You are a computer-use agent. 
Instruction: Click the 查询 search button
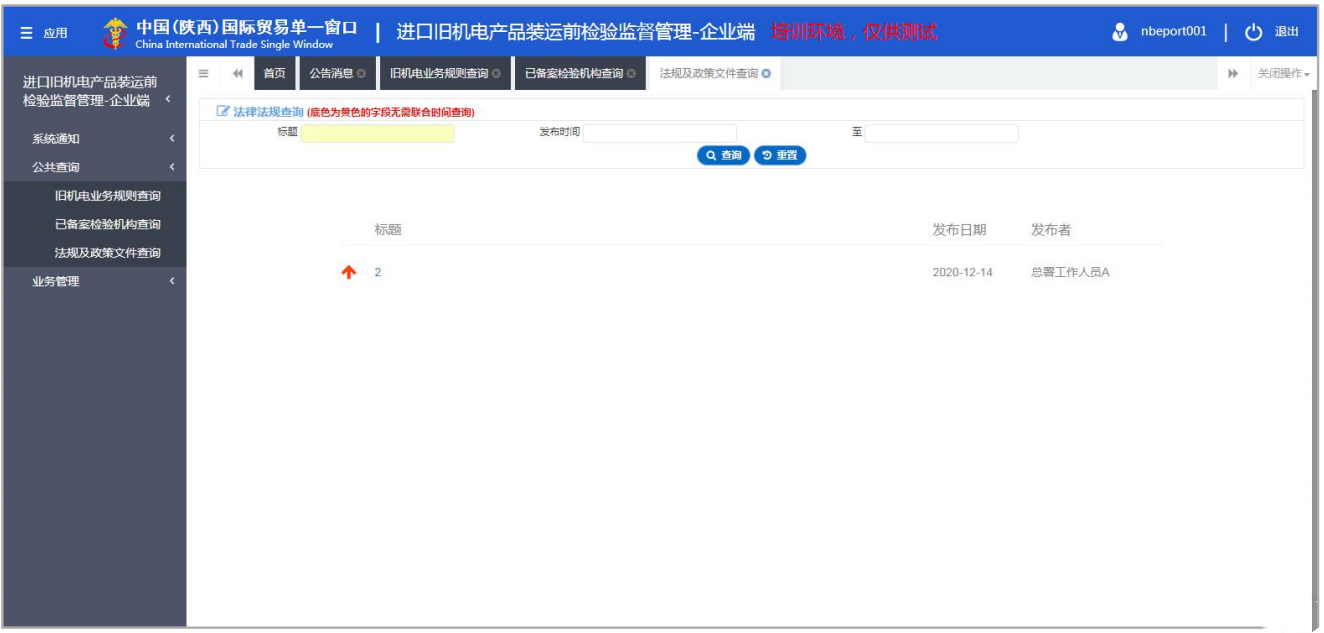tap(724, 155)
